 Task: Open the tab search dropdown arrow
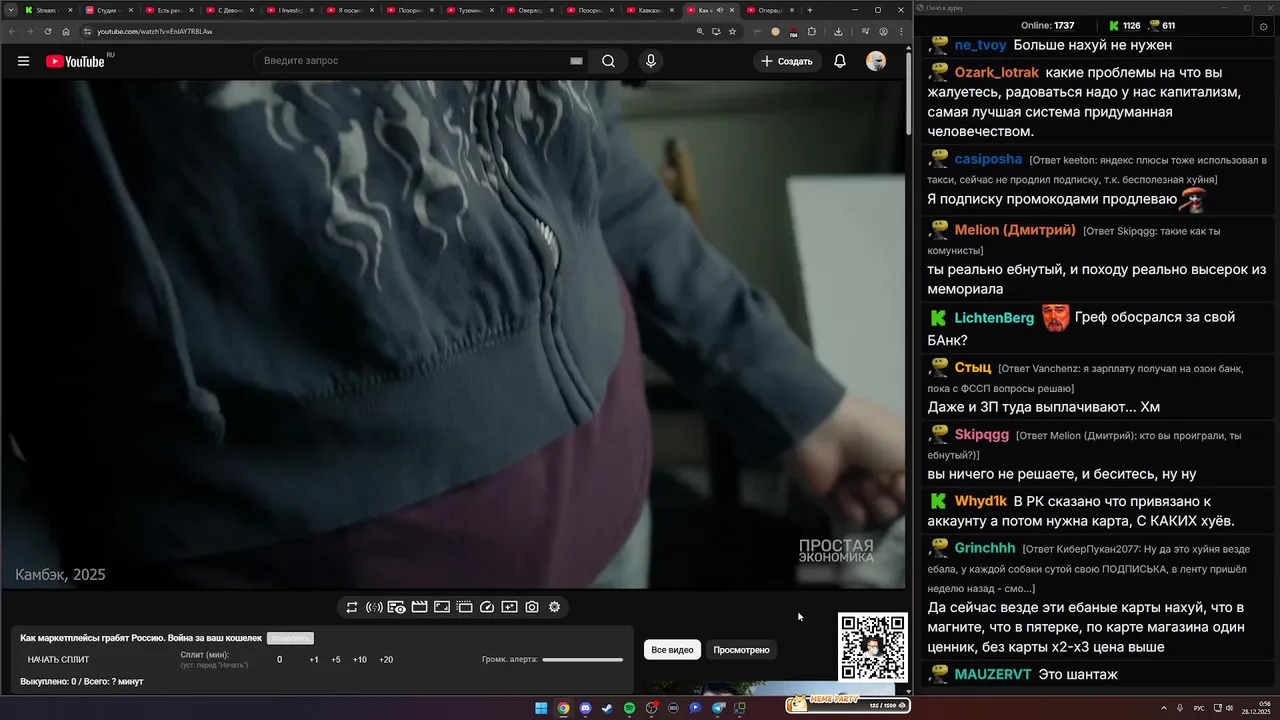[10, 10]
